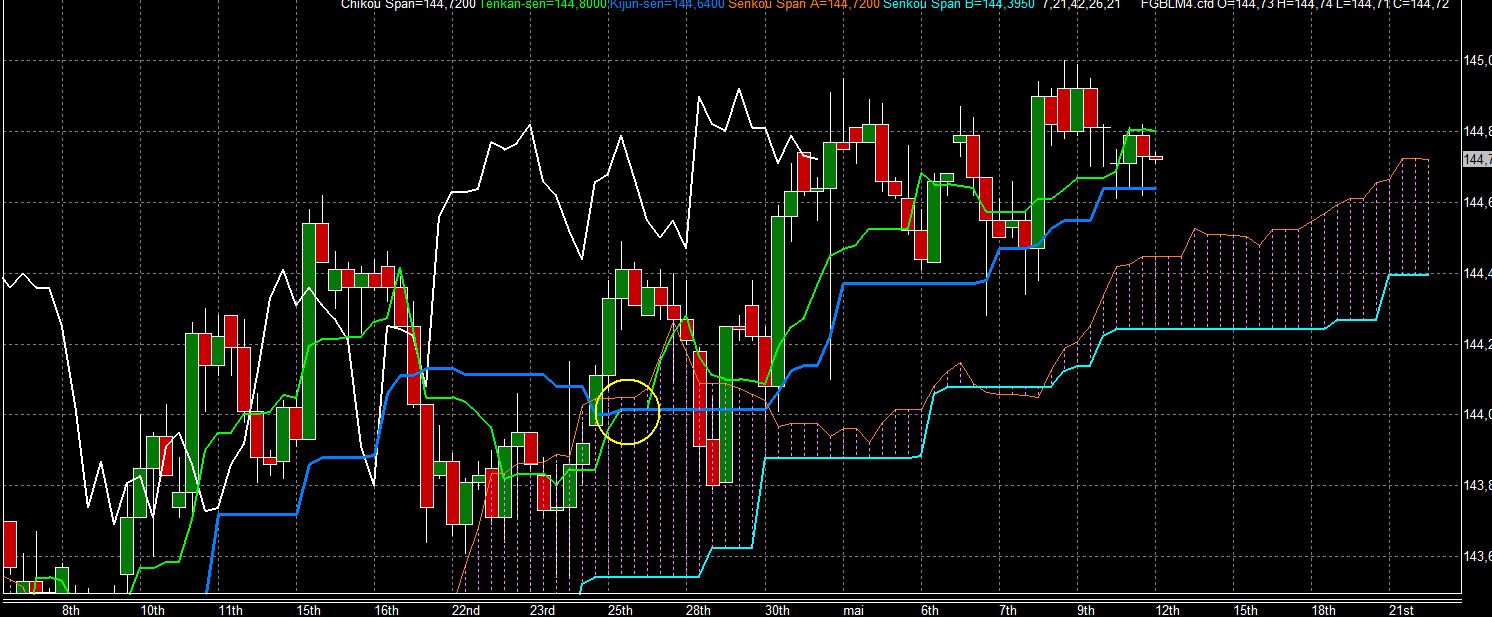Viewport: 1492px width, 617px height.
Task: Click the 9th date label on time axis
Action: coord(1086,609)
